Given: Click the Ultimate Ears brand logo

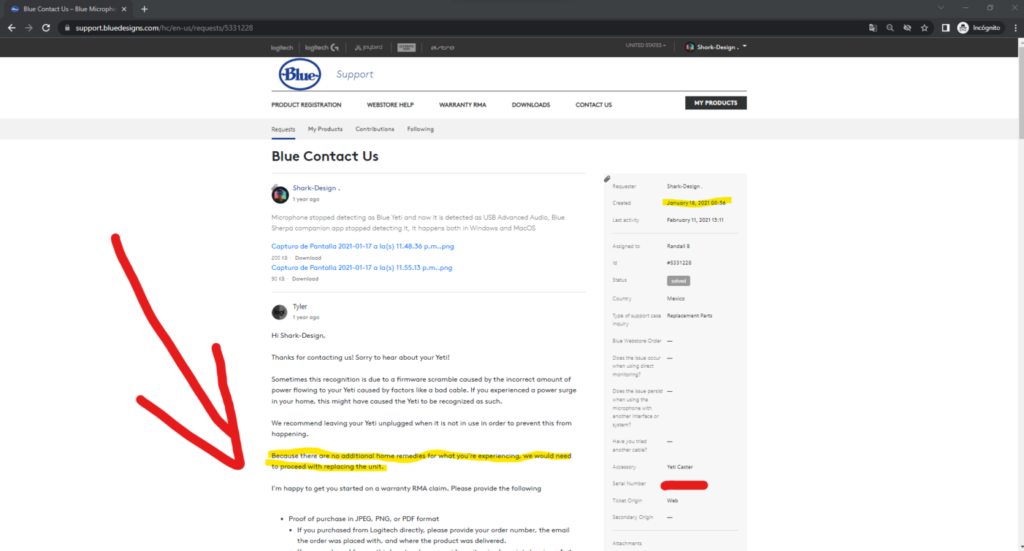Looking at the screenshot, I should (x=406, y=48).
